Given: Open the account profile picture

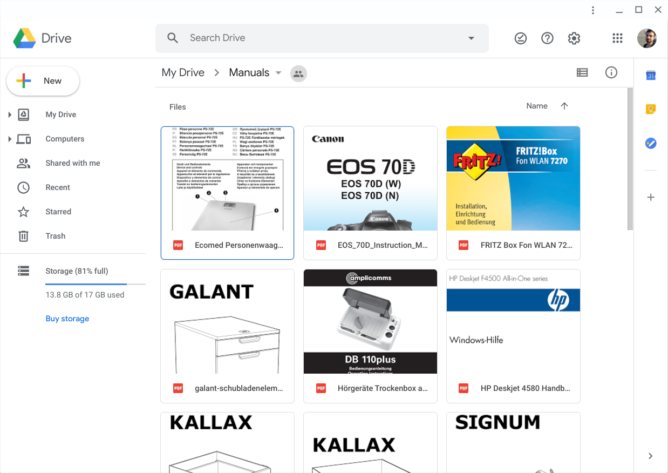Looking at the screenshot, I should [x=647, y=38].
